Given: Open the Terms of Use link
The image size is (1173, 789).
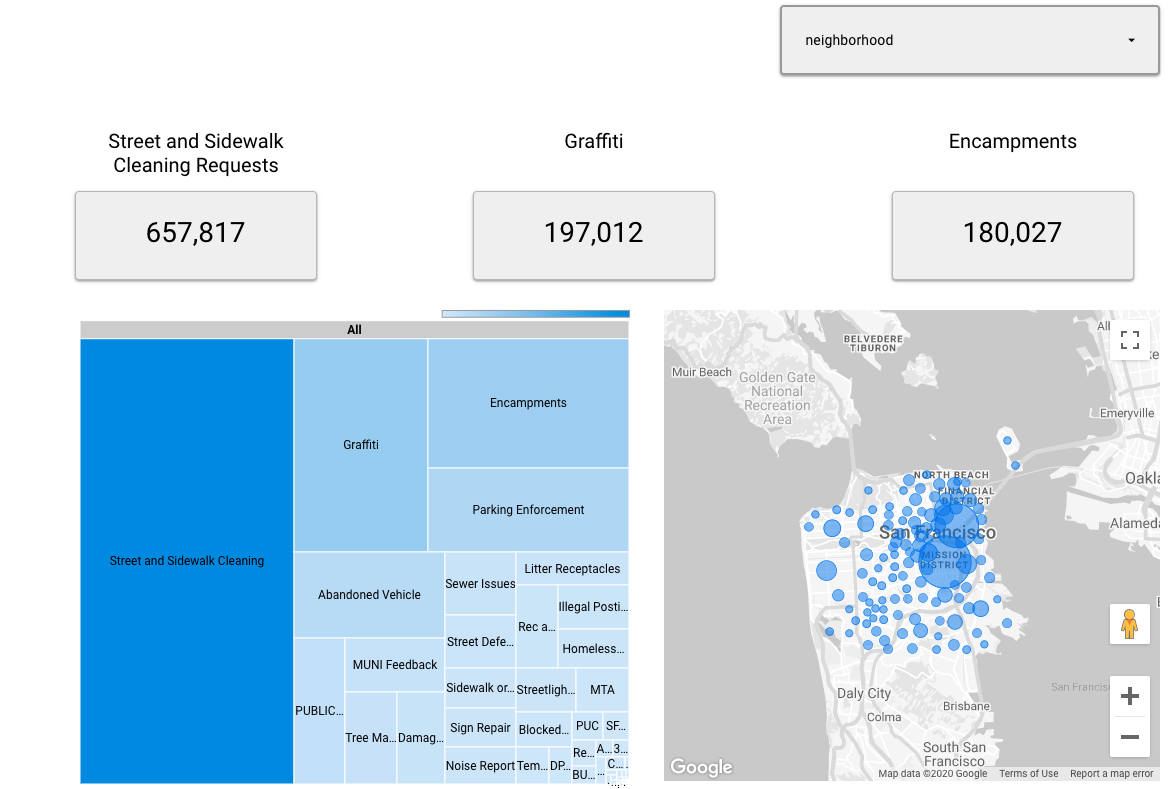Looking at the screenshot, I should coord(1028,773).
